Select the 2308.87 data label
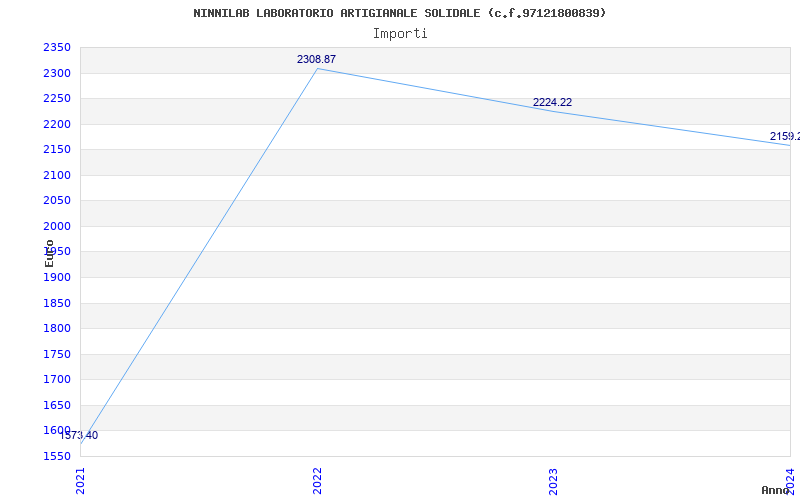Viewport: 800px width, 500px height. point(316,59)
